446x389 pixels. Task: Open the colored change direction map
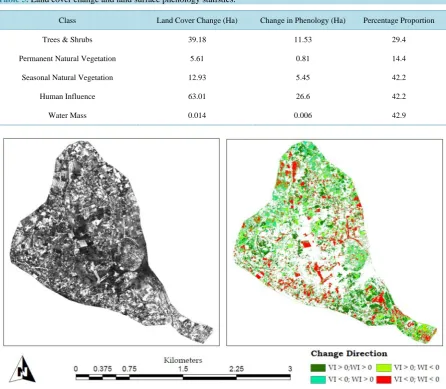[x=335, y=242]
